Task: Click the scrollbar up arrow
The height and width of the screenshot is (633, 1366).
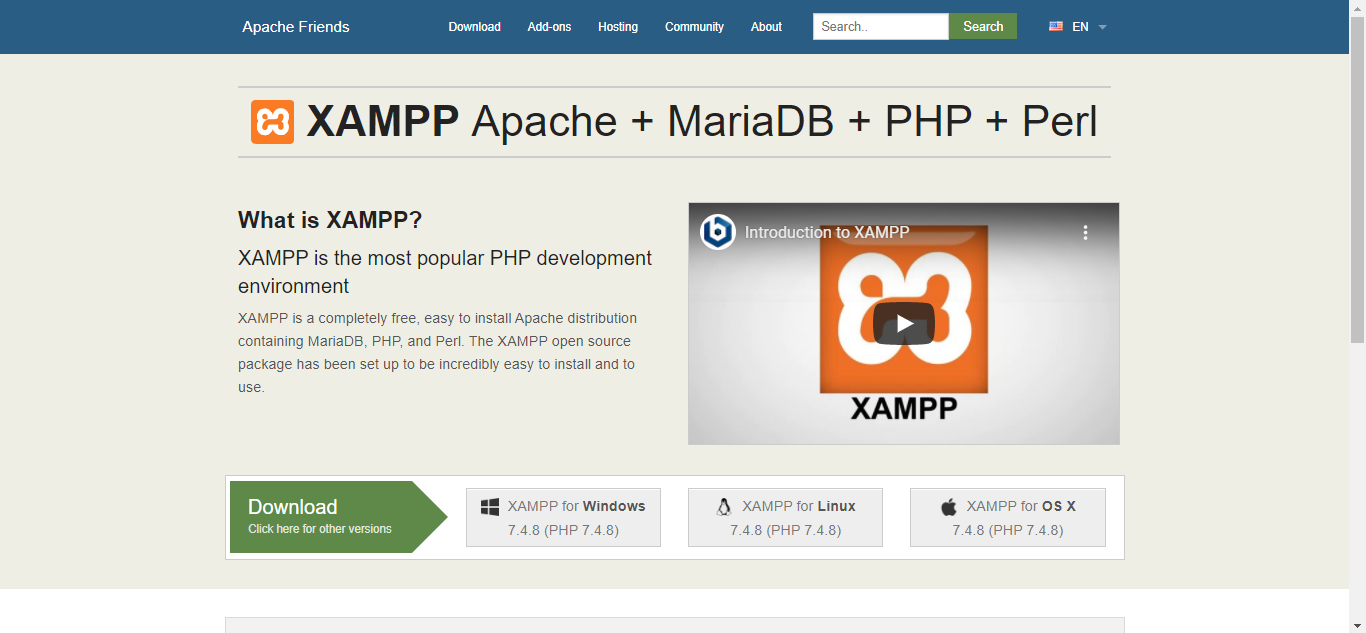Action: coord(1357,8)
